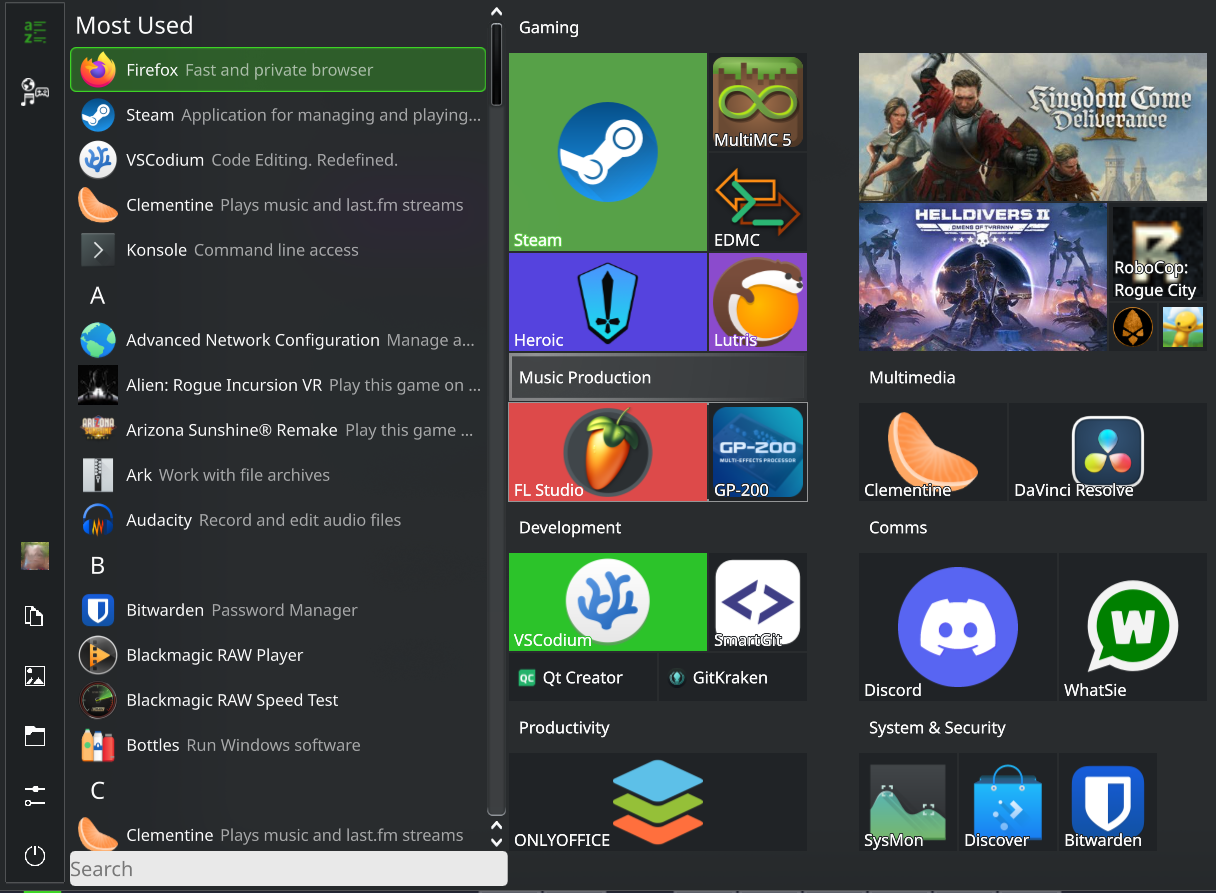The width and height of the screenshot is (1216, 893).
Task: Select the Music Production group header
Action: pos(658,378)
